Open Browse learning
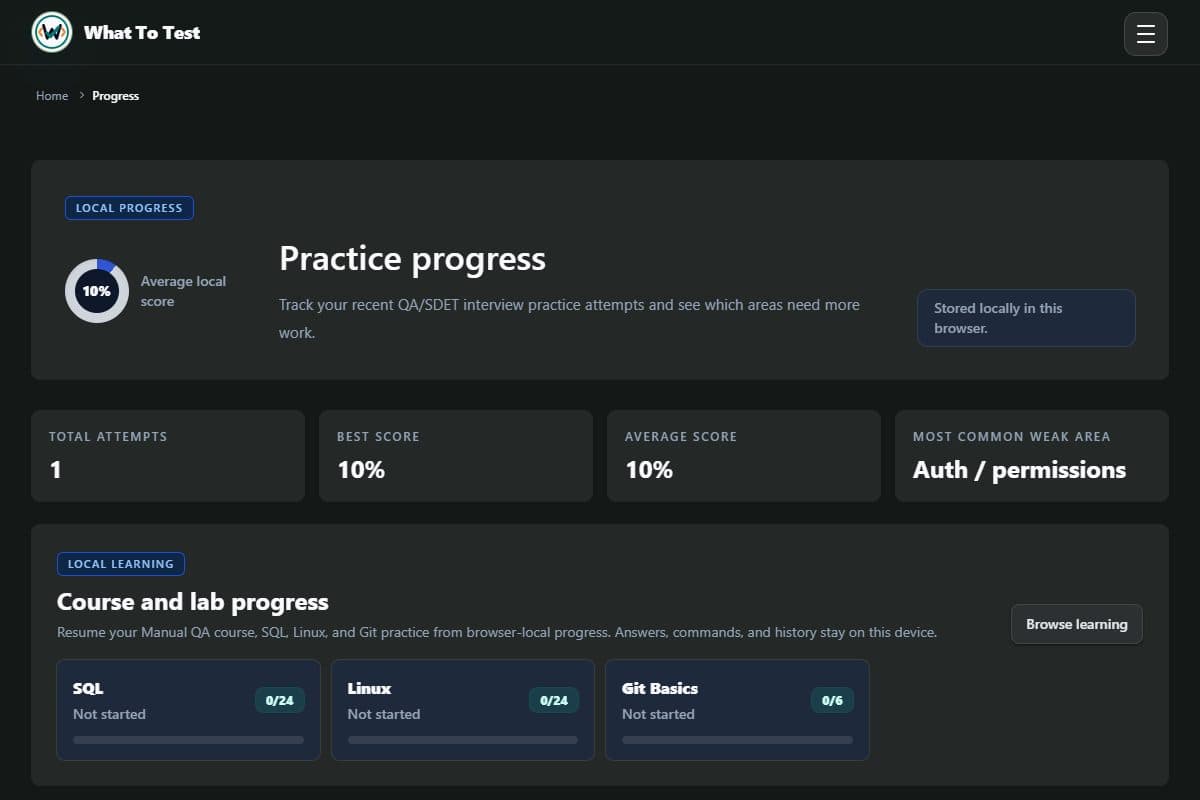1200x800 pixels. click(x=1077, y=624)
